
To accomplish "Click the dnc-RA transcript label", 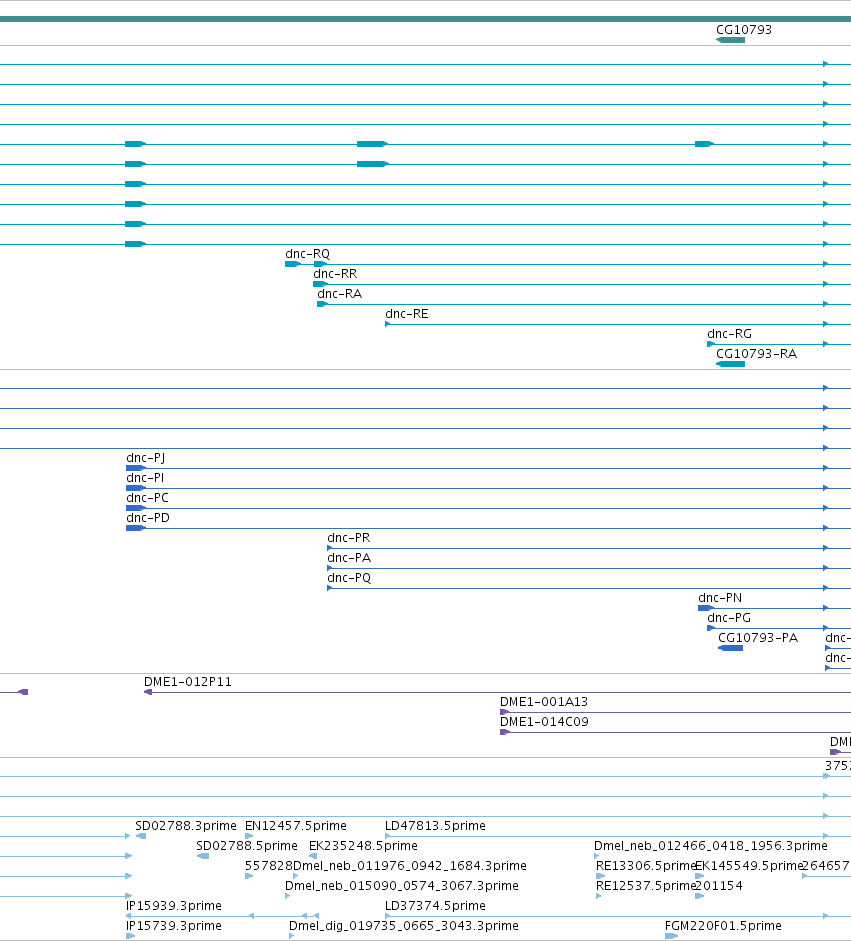I will tap(339, 294).
